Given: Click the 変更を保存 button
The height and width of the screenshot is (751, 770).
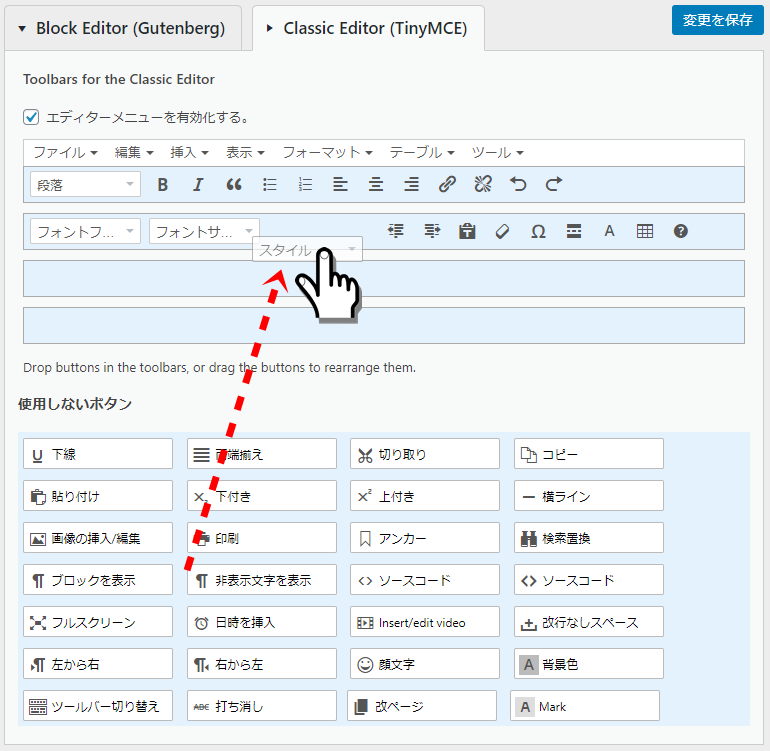Looking at the screenshot, I should coord(717,20).
